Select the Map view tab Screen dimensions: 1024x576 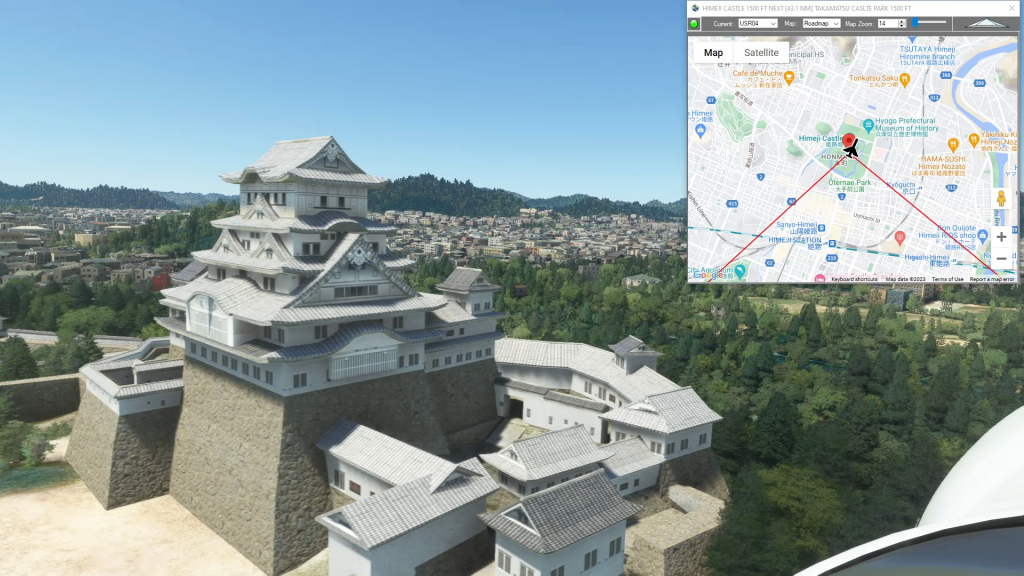(x=713, y=53)
